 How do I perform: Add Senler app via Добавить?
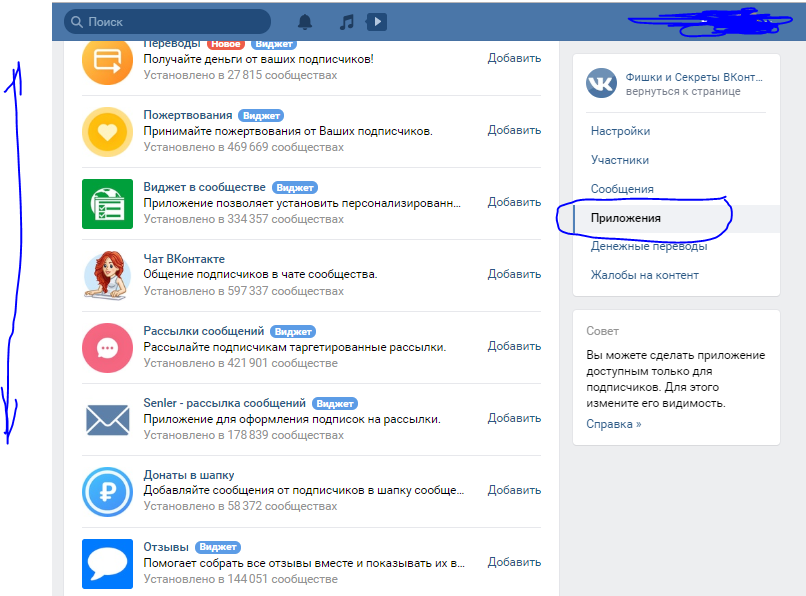pos(514,418)
